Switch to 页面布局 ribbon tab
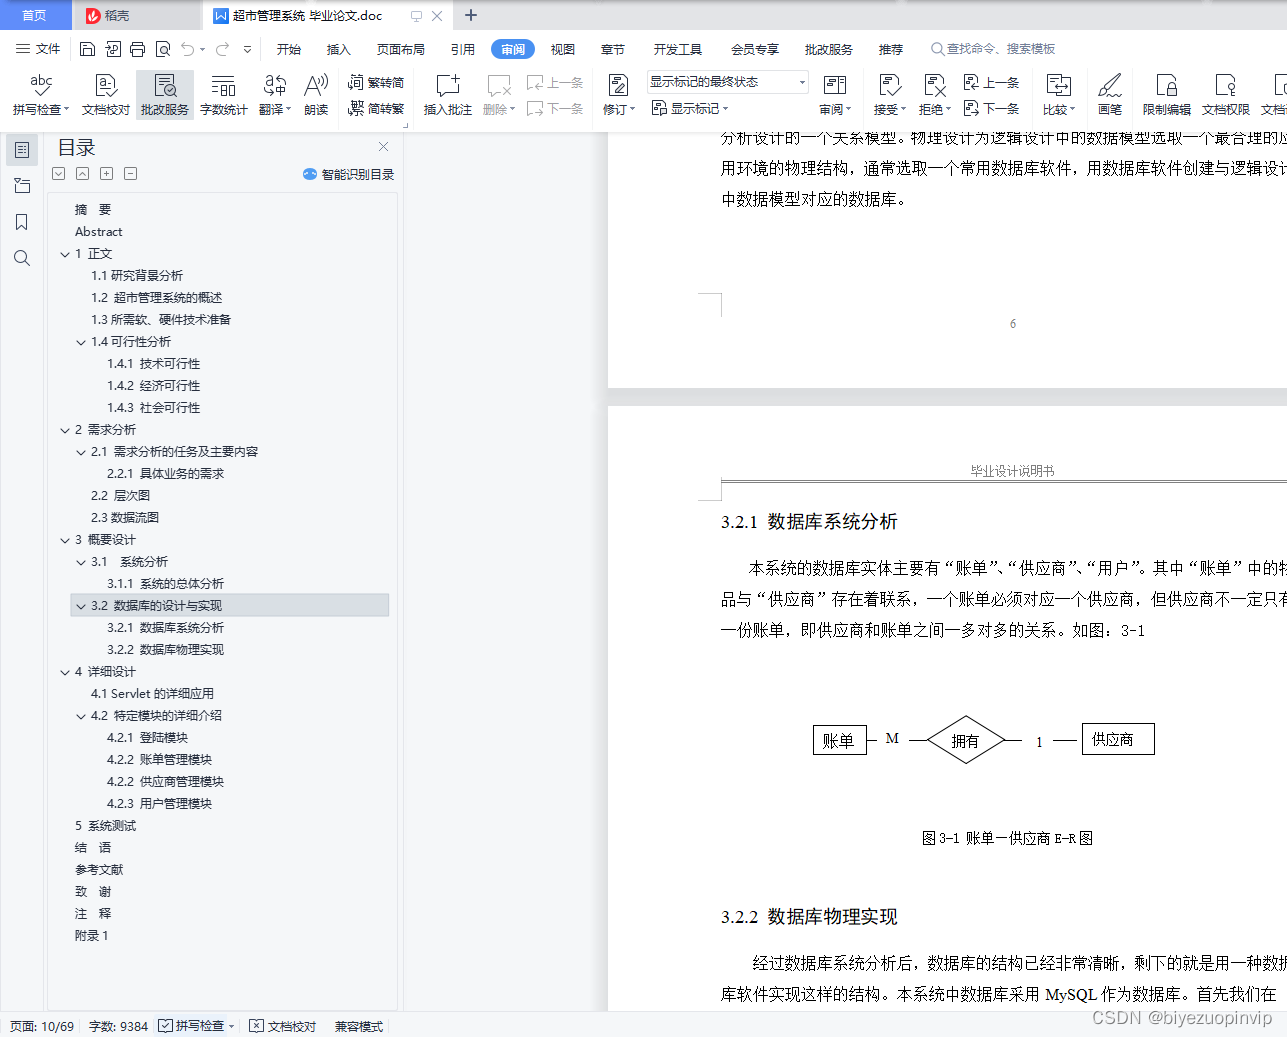1287x1037 pixels. pyautogui.click(x=401, y=49)
